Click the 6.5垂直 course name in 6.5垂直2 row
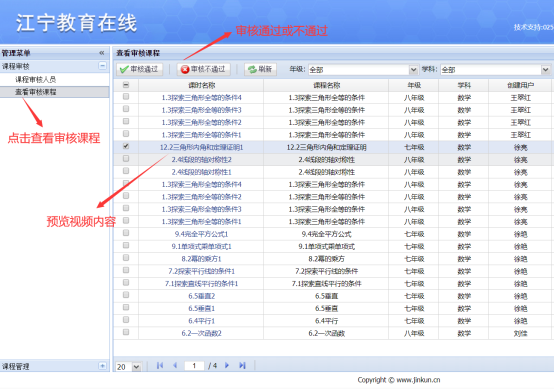 pos(326,296)
